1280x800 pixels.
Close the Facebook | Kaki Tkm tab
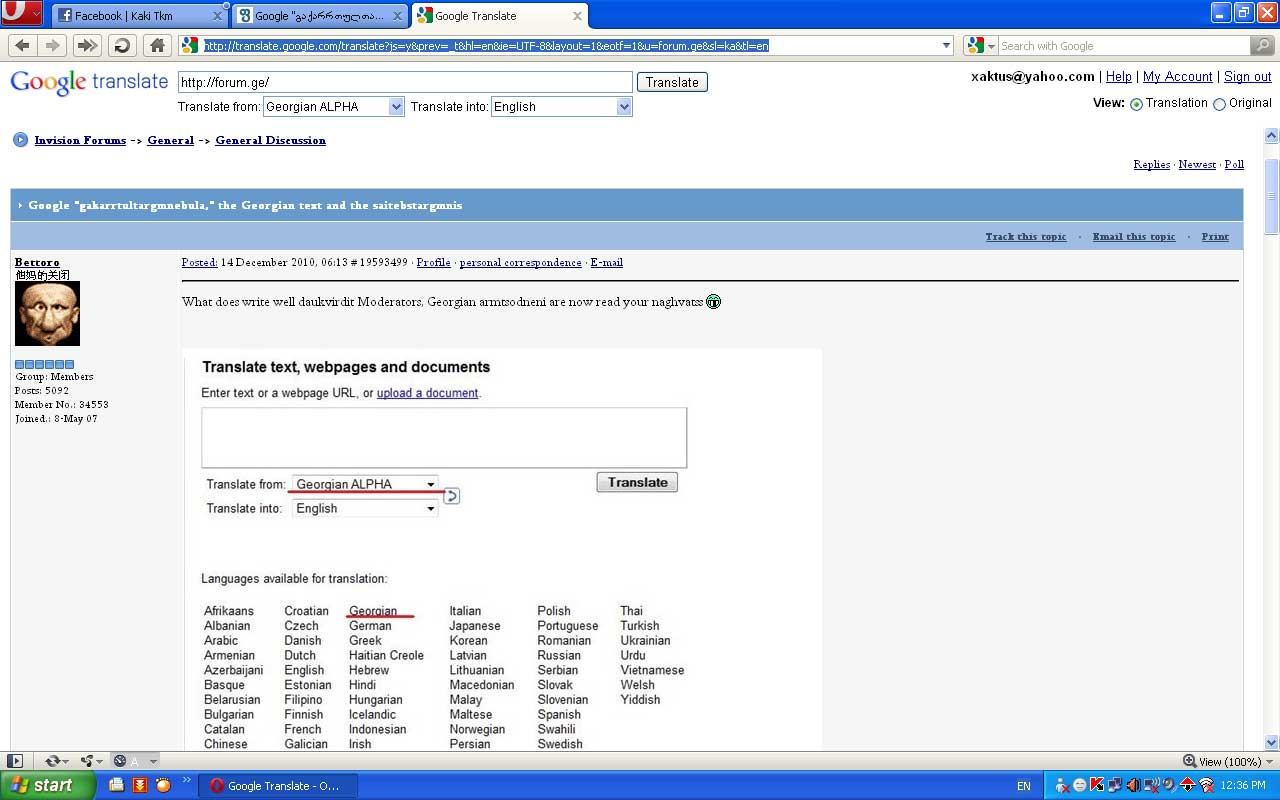coord(218,16)
